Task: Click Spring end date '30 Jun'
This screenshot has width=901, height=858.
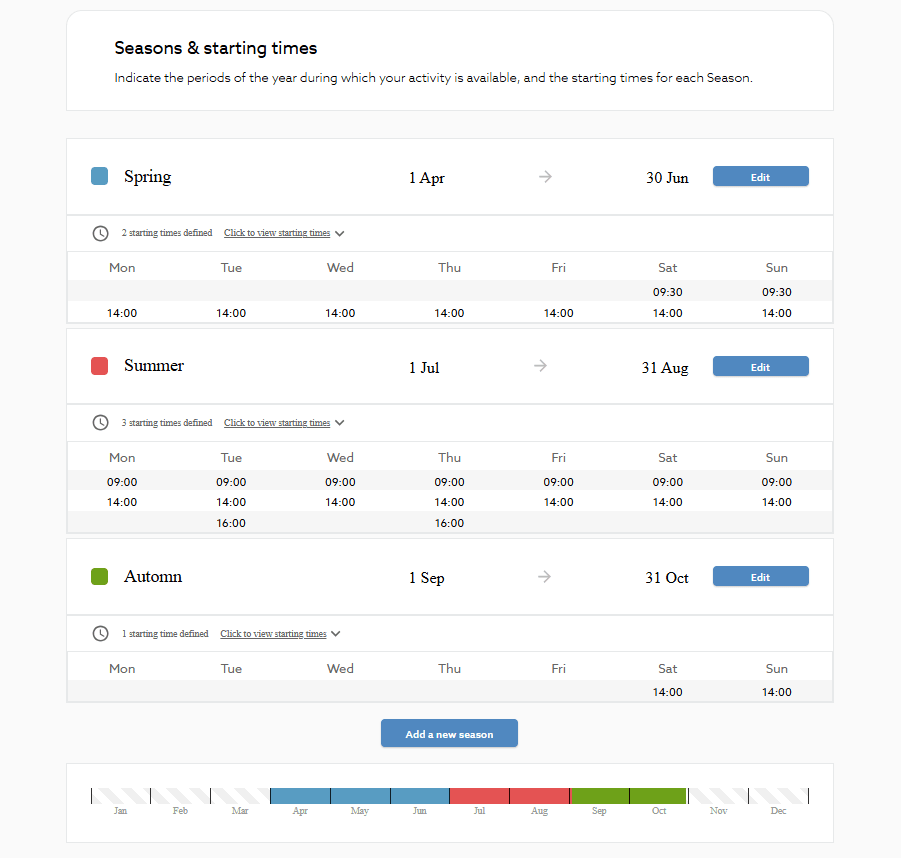Action: coord(667,178)
